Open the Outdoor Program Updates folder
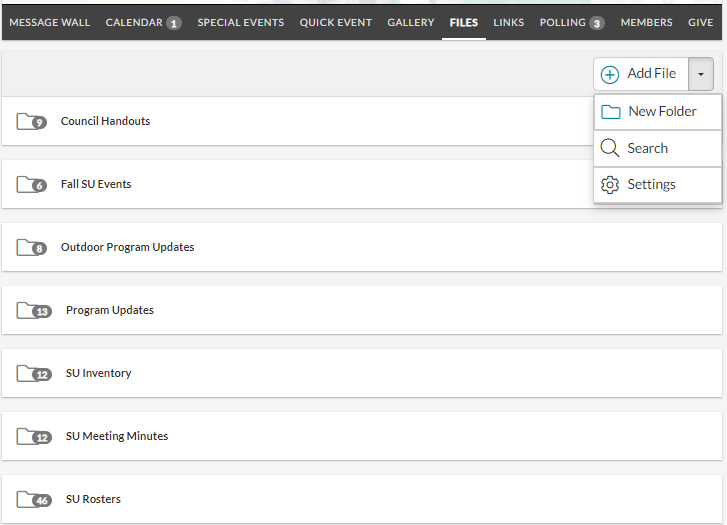The width and height of the screenshot is (727, 525). pyautogui.click(x=362, y=247)
